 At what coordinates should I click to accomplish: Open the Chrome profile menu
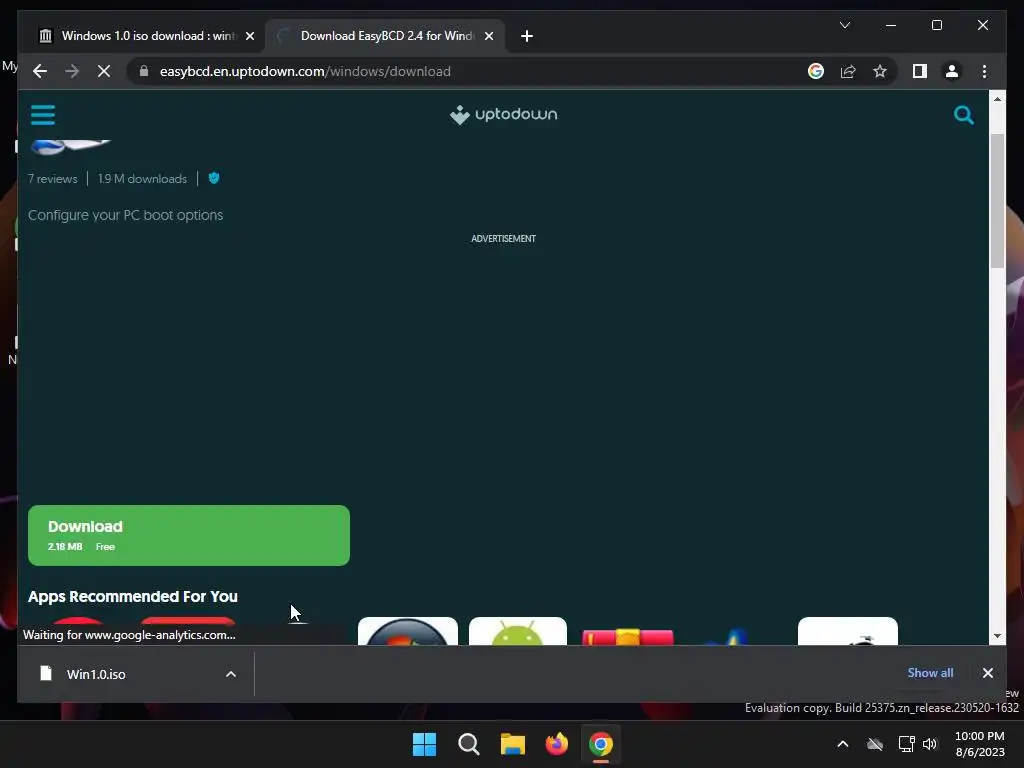952,71
